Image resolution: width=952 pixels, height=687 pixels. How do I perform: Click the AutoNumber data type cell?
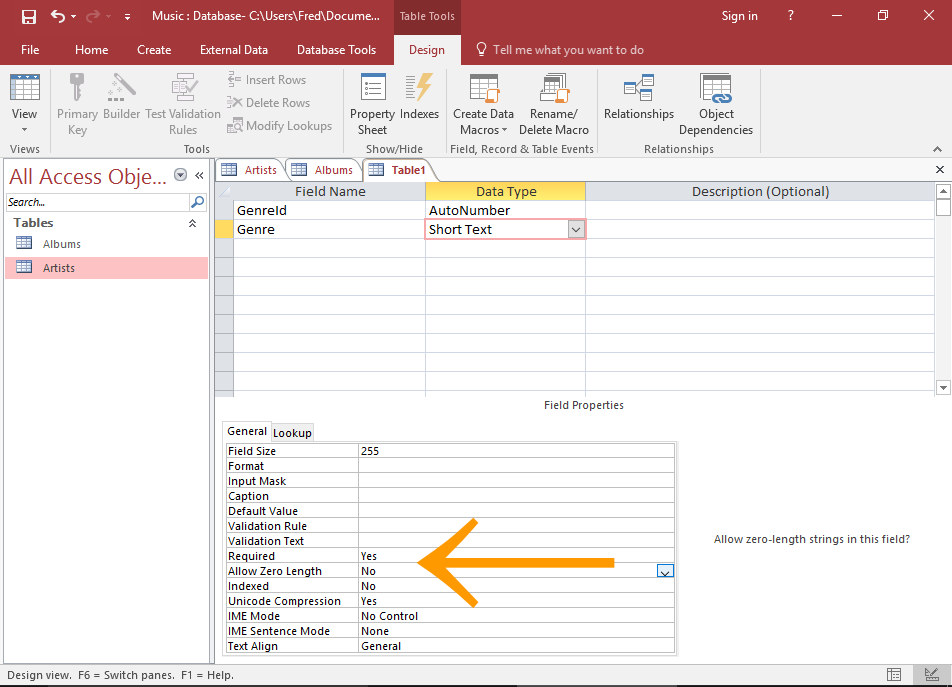pyautogui.click(x=505, y=211)
